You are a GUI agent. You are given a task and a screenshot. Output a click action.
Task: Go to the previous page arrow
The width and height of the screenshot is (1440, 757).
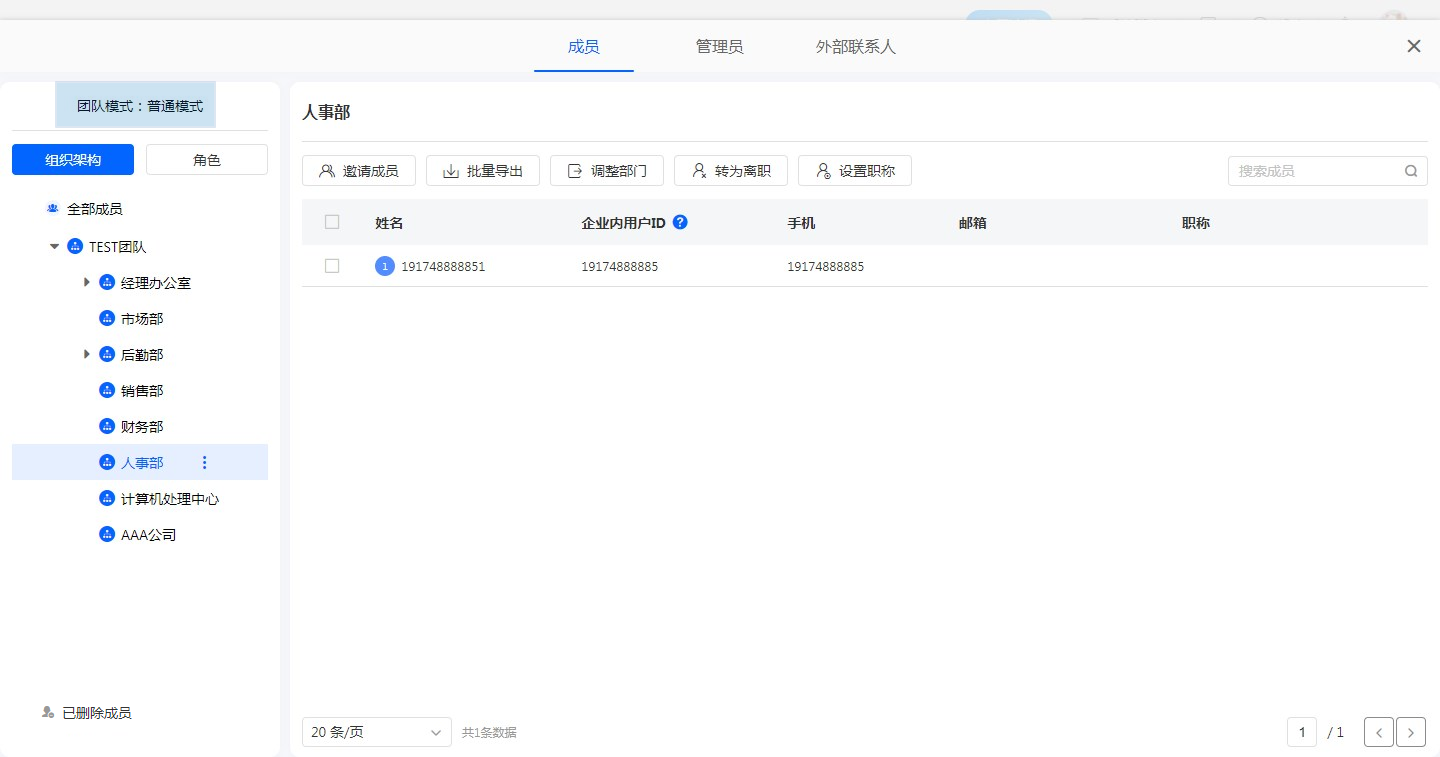pos(1379,732)
